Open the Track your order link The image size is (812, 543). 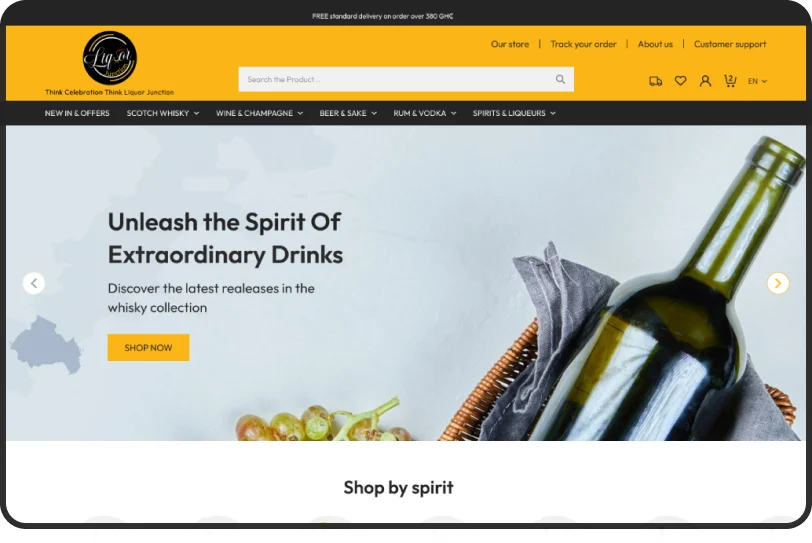tap(583, 44)
